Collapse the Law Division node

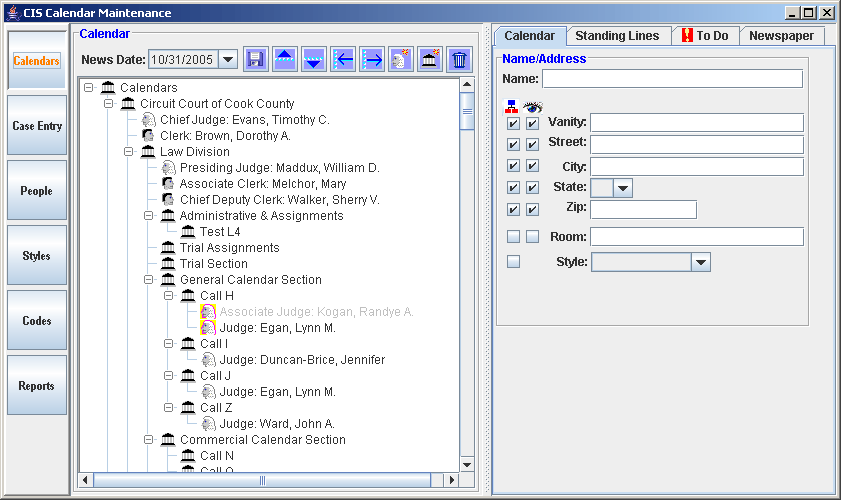(x=128, y=152)
